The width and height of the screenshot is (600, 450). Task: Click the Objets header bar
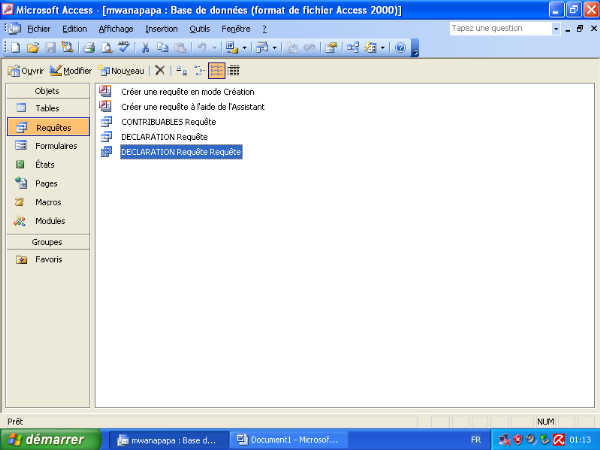click(x=48, y=91)
